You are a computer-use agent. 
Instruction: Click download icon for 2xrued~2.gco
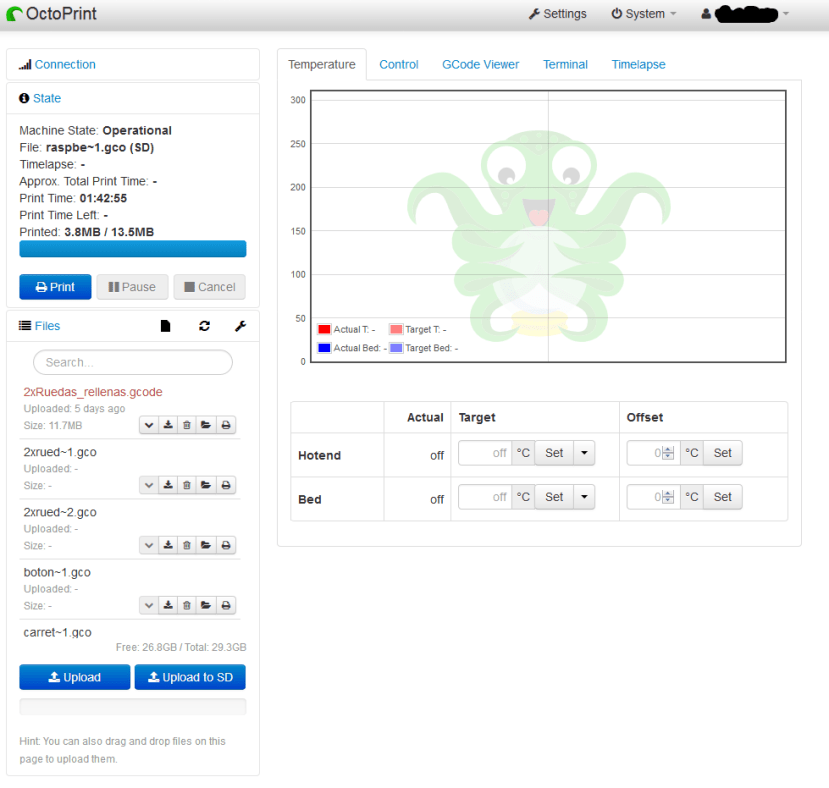tap(168, 545)
